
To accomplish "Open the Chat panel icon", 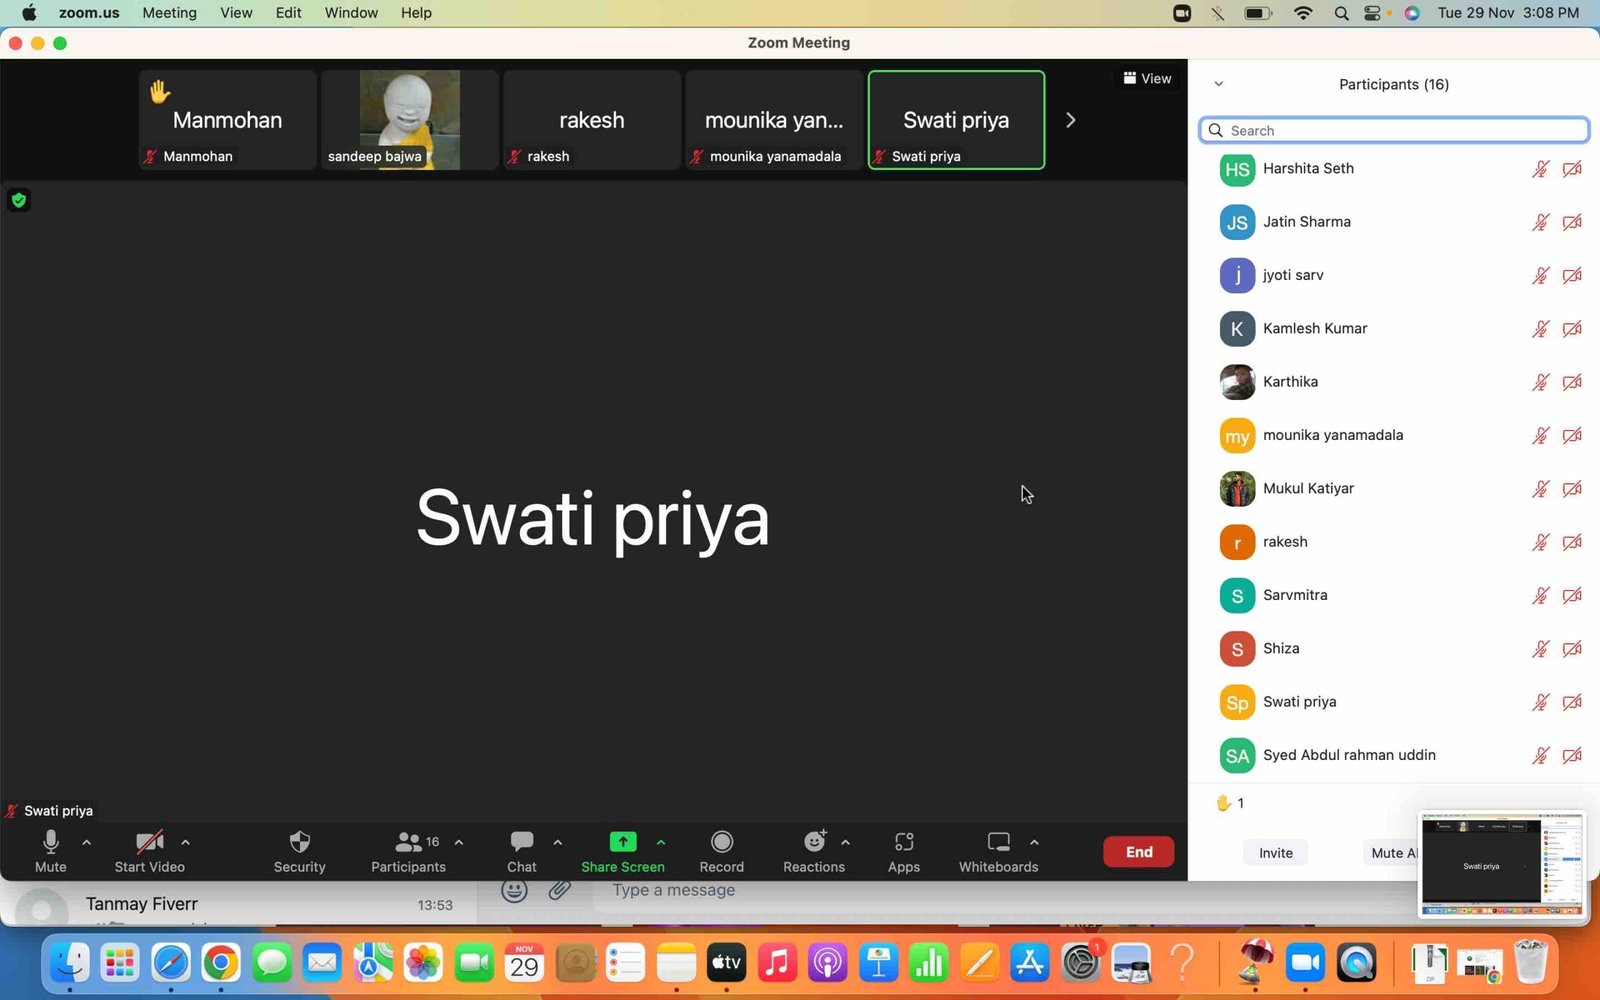I will tap(521, 842).
